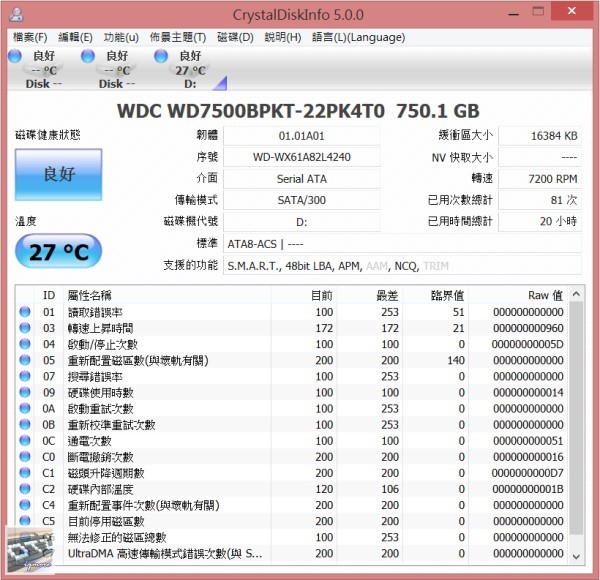600x580 pixels.
Task: Select the 轉速上昇時間 attribute row
Action: coord(292,328)
